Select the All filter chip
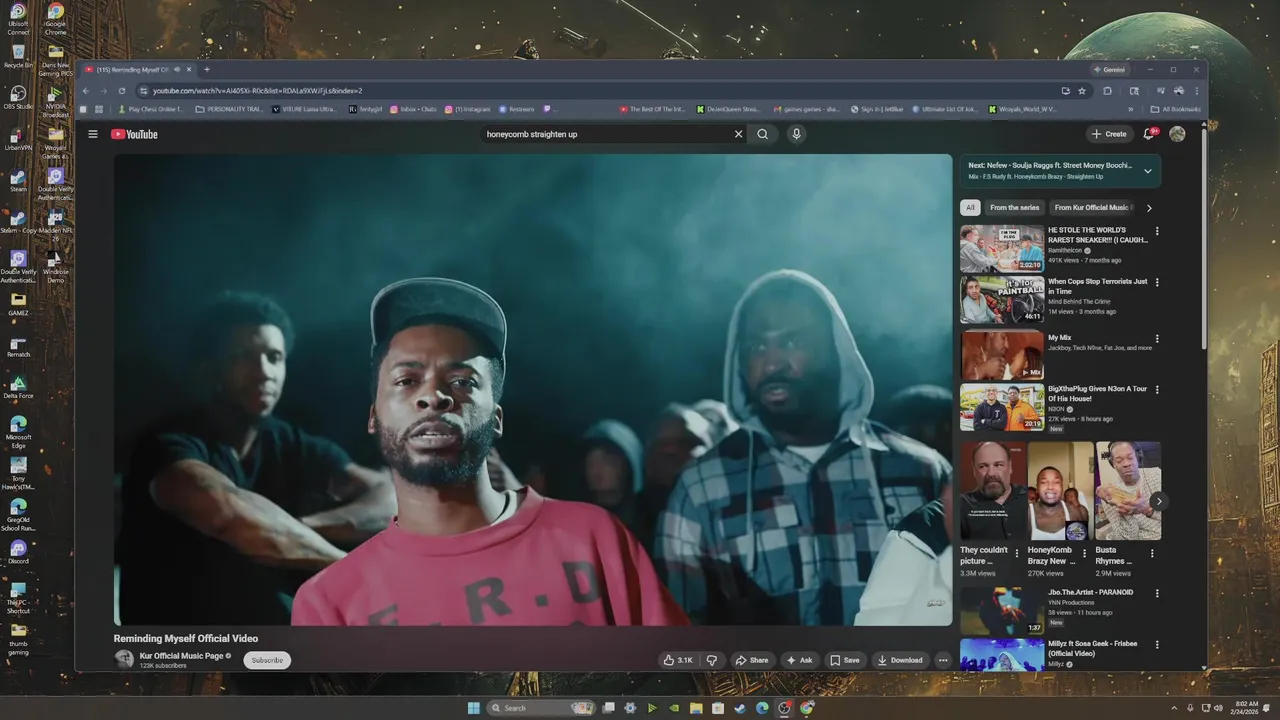This screenshot has height=720, width=1280. click(x=970, y=208)
